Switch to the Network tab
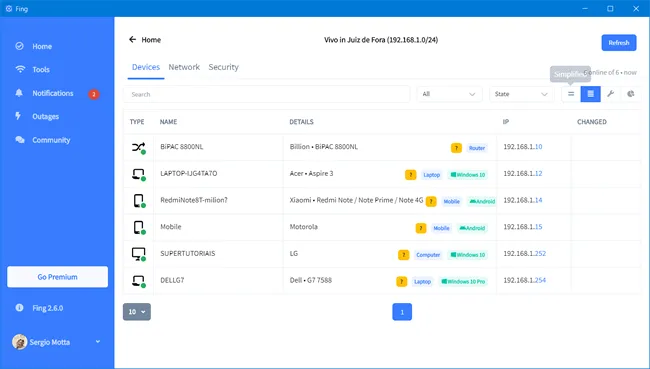 (x=184, y=67)
